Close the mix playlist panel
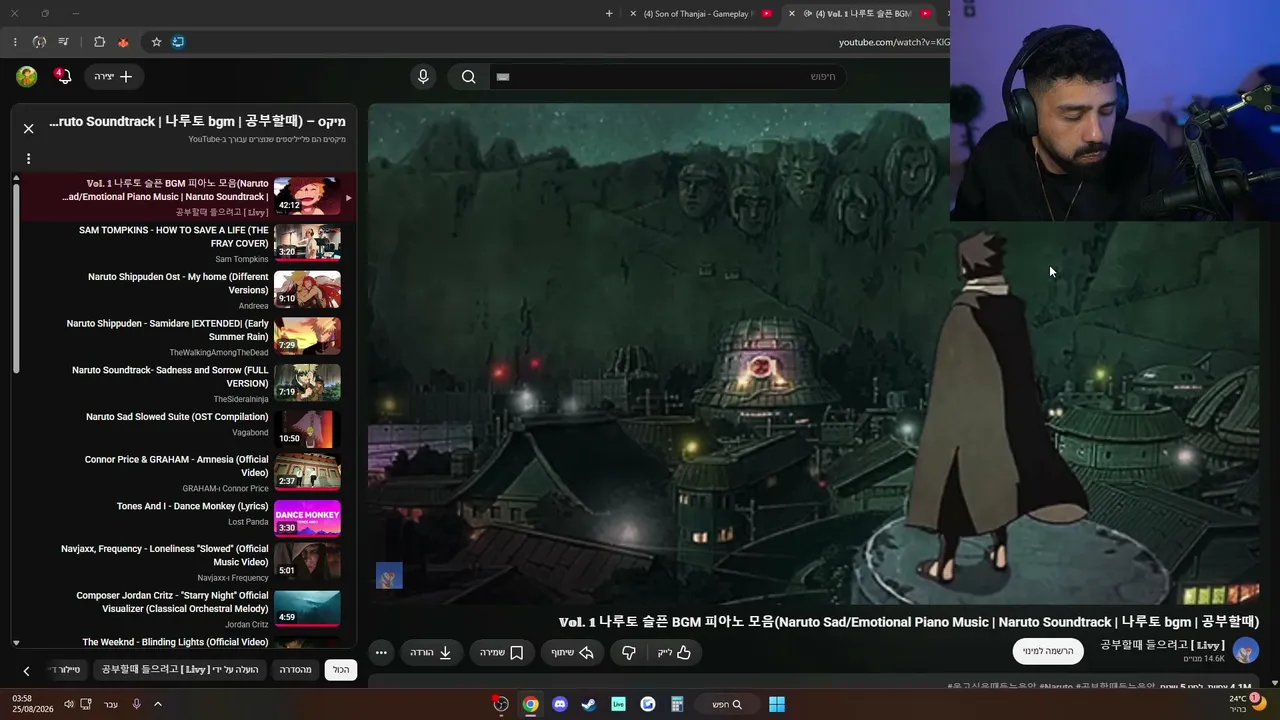 pyautogui.click(x=28, y=128)
